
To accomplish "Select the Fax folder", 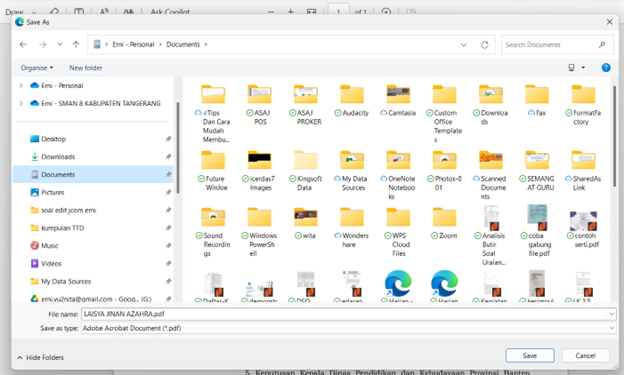I will click(x=537, y=100).
